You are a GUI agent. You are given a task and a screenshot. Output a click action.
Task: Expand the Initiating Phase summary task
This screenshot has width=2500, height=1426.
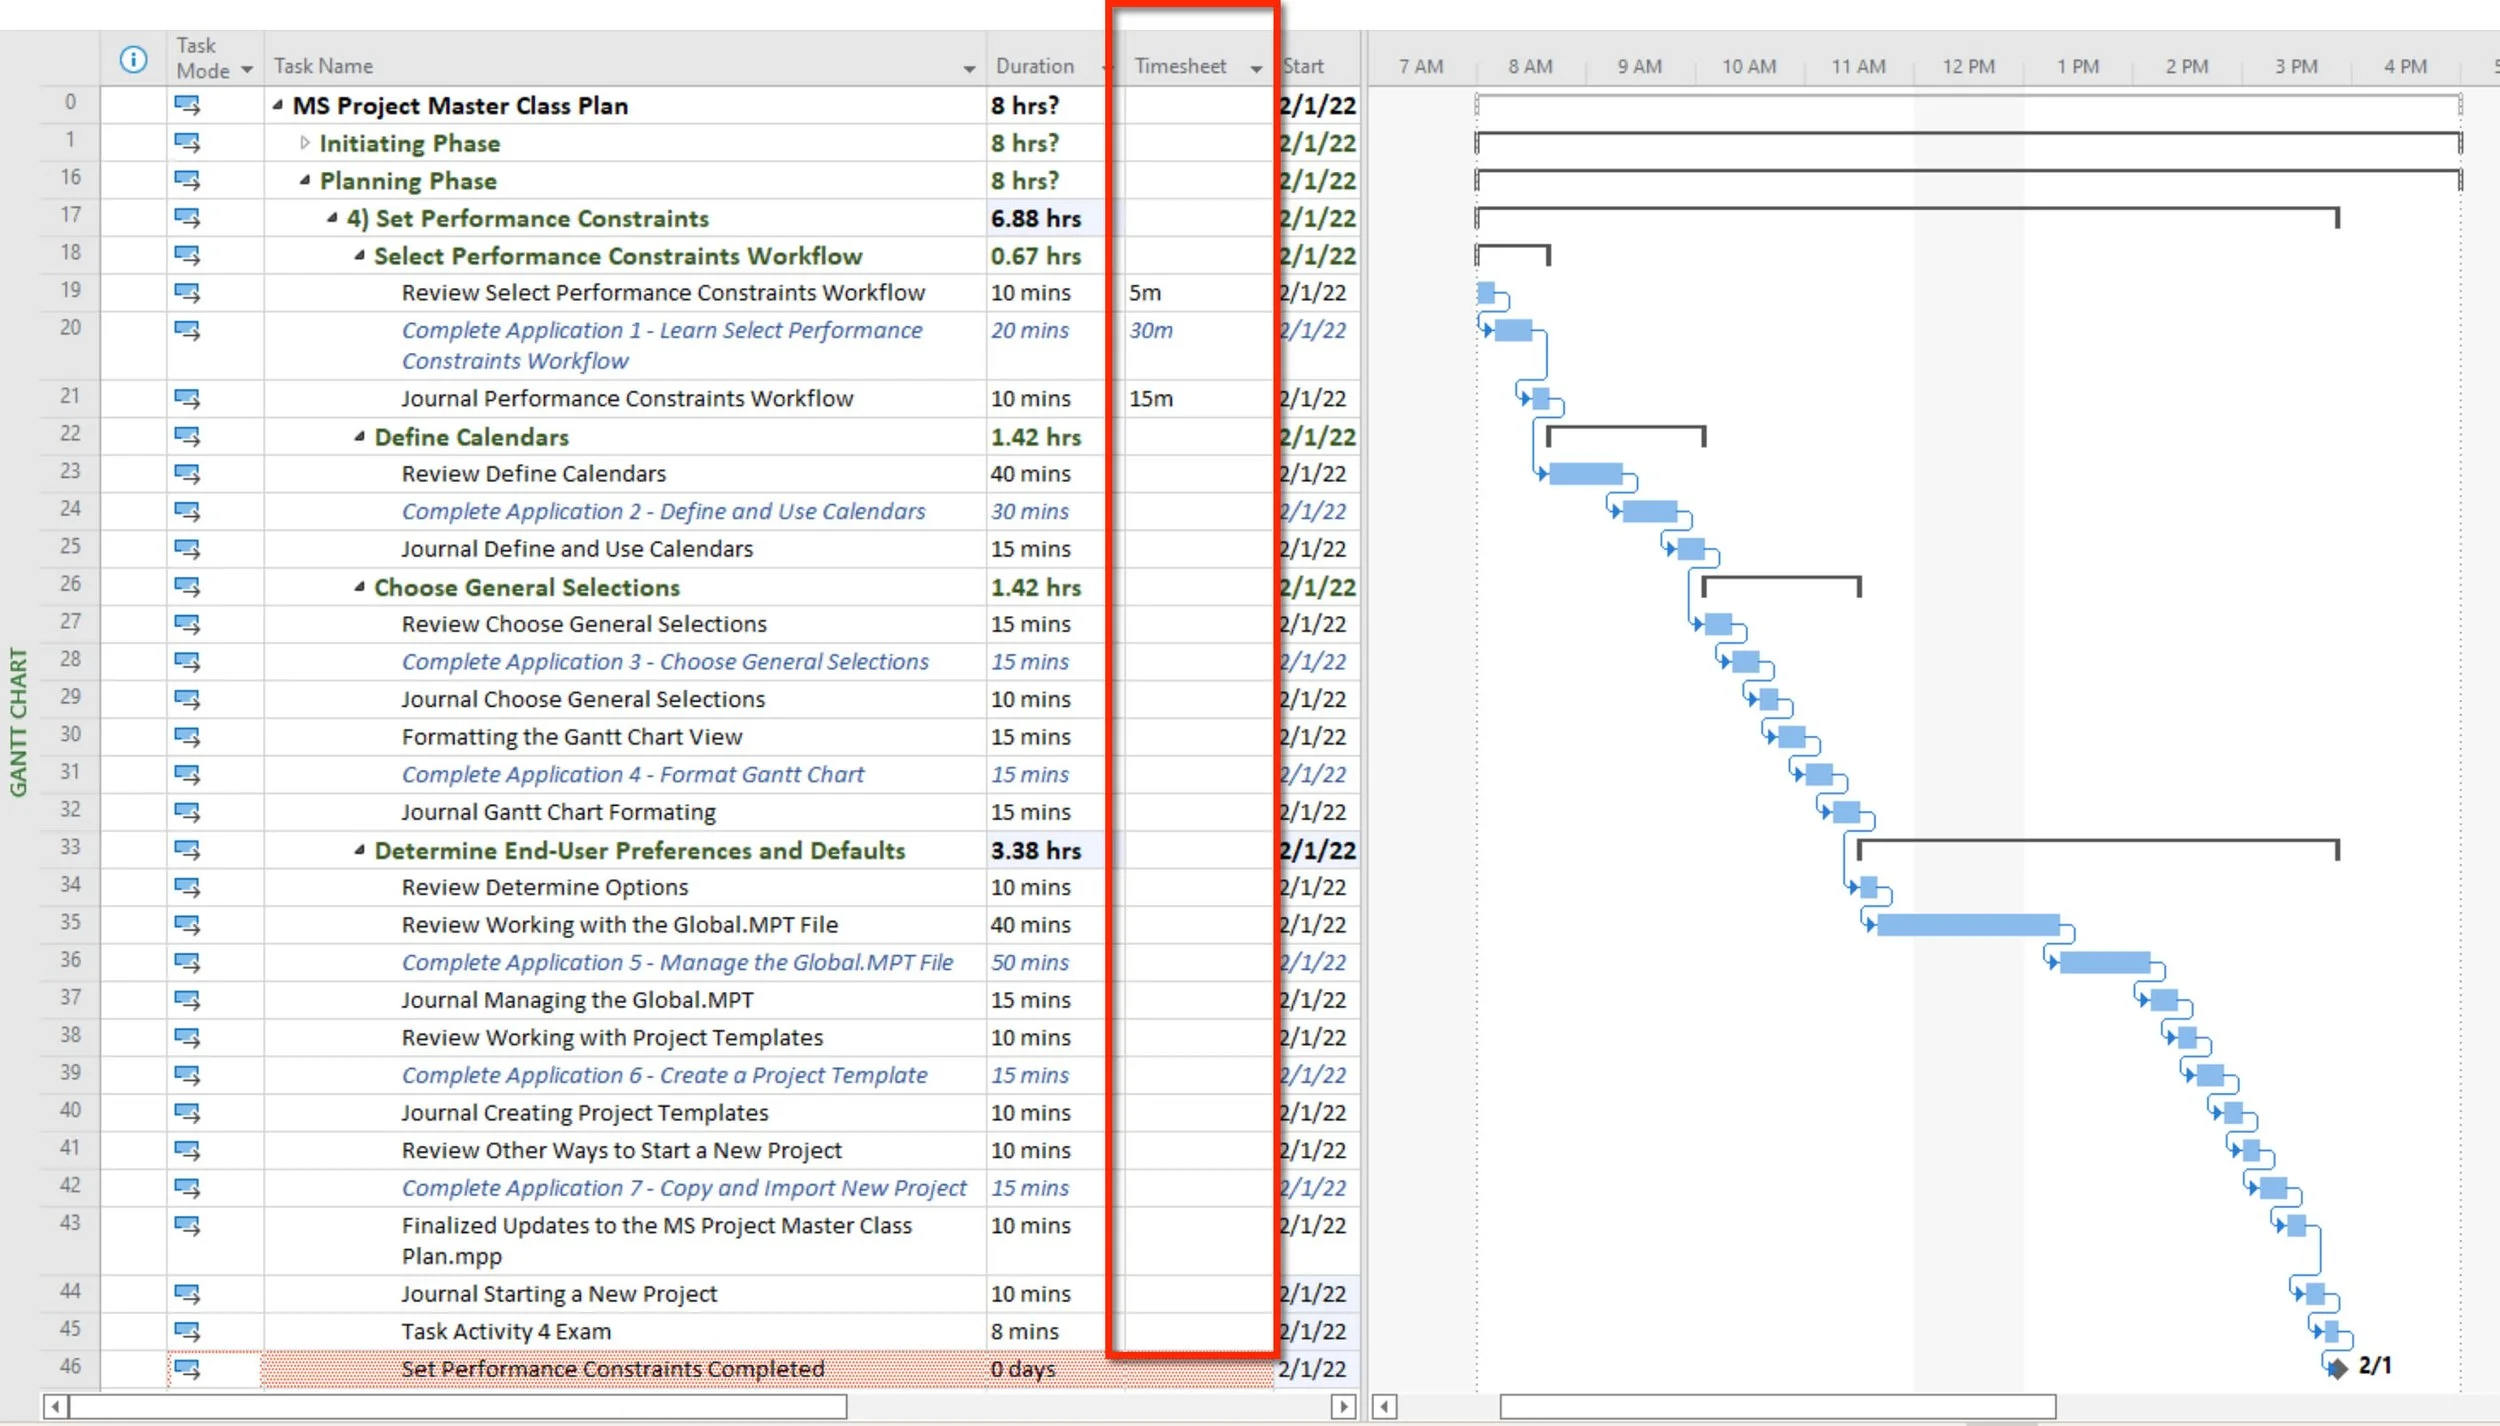[305, 143]
